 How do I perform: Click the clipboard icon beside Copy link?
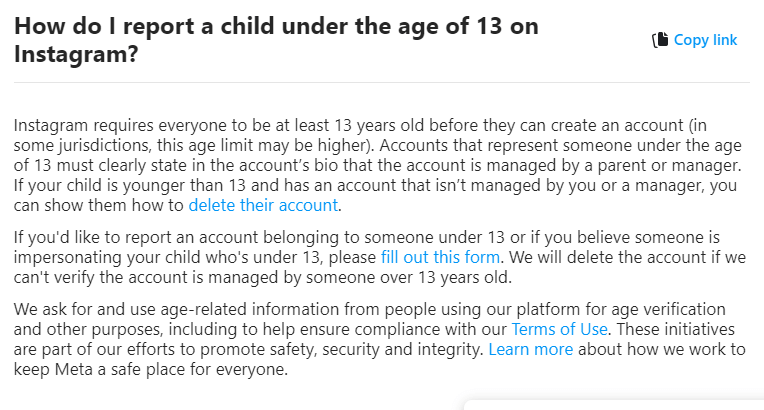tap(660, 40)
